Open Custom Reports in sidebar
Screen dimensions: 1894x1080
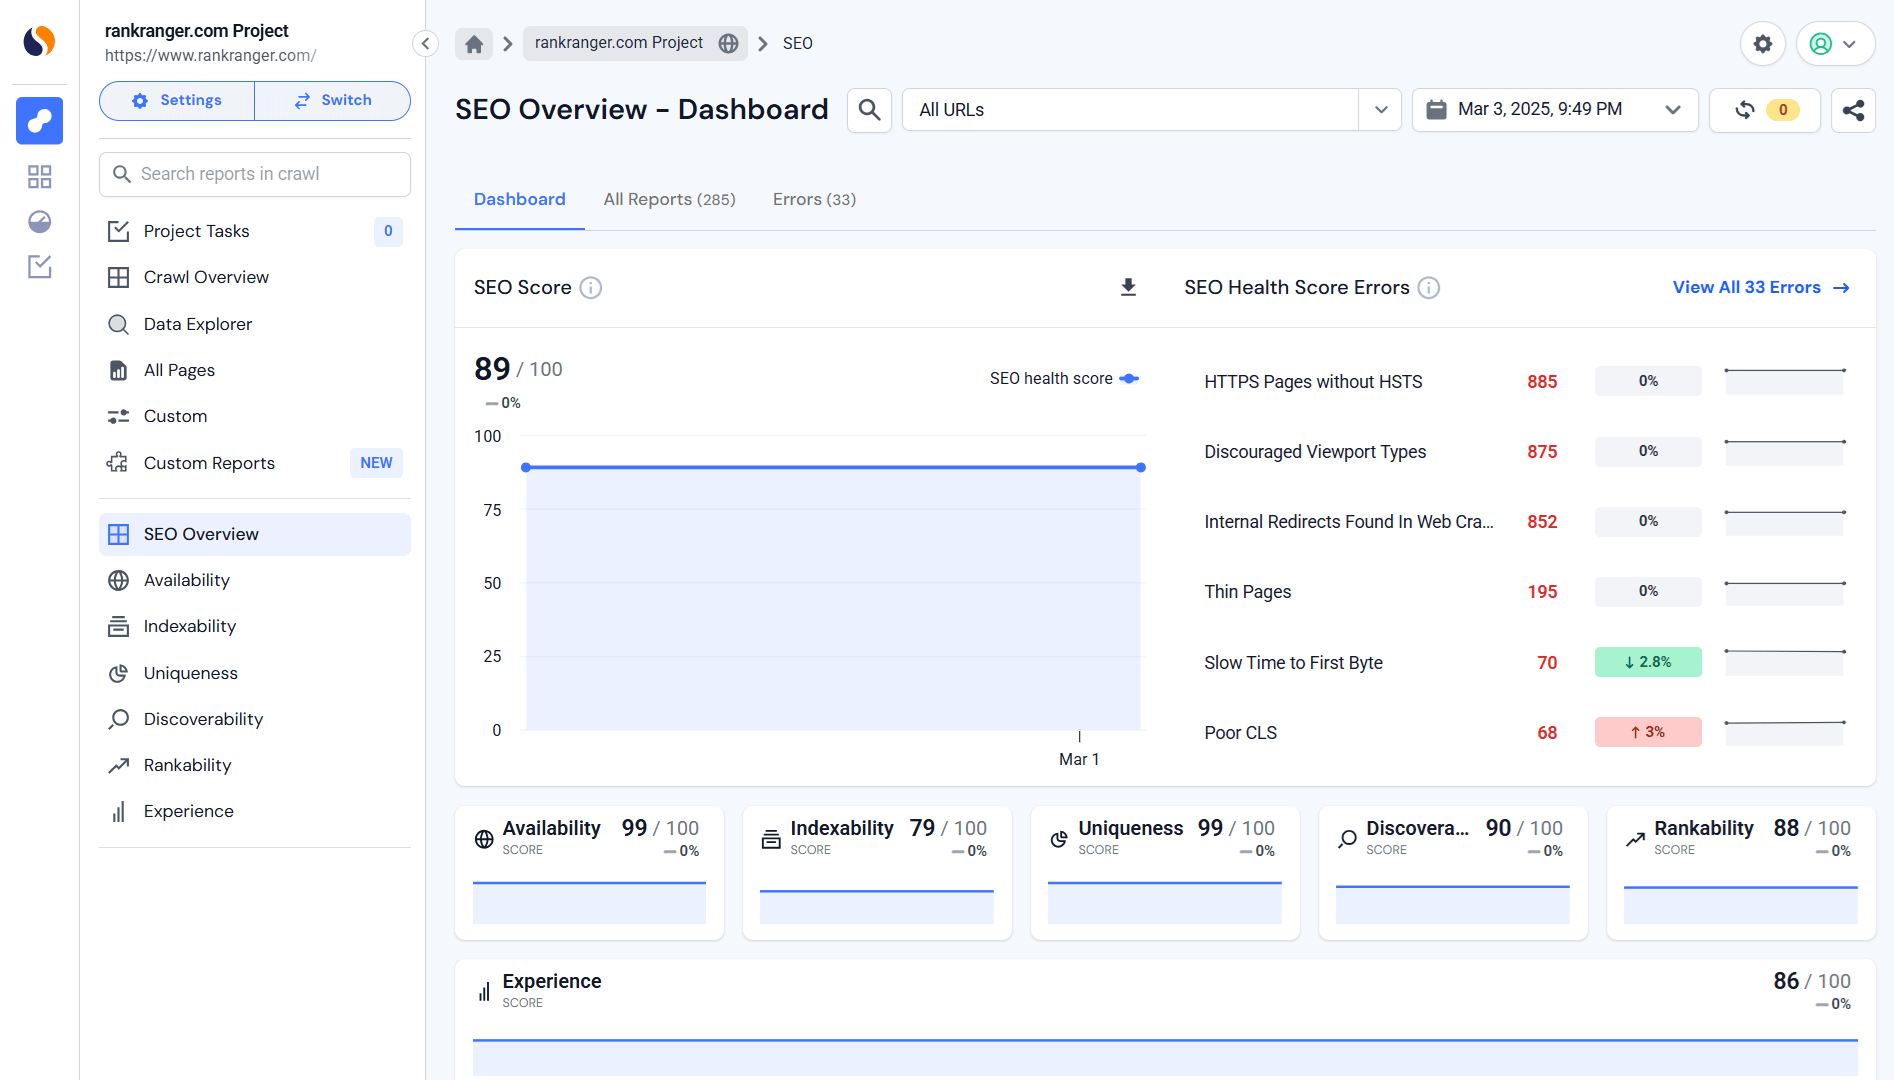[x=255, y=463]
